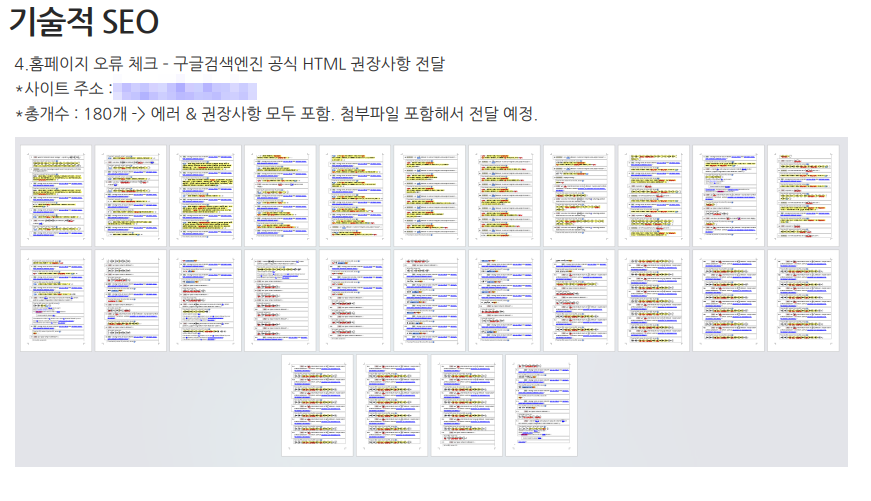Open first page thumbnail in middle row

(x=56, y=300)
